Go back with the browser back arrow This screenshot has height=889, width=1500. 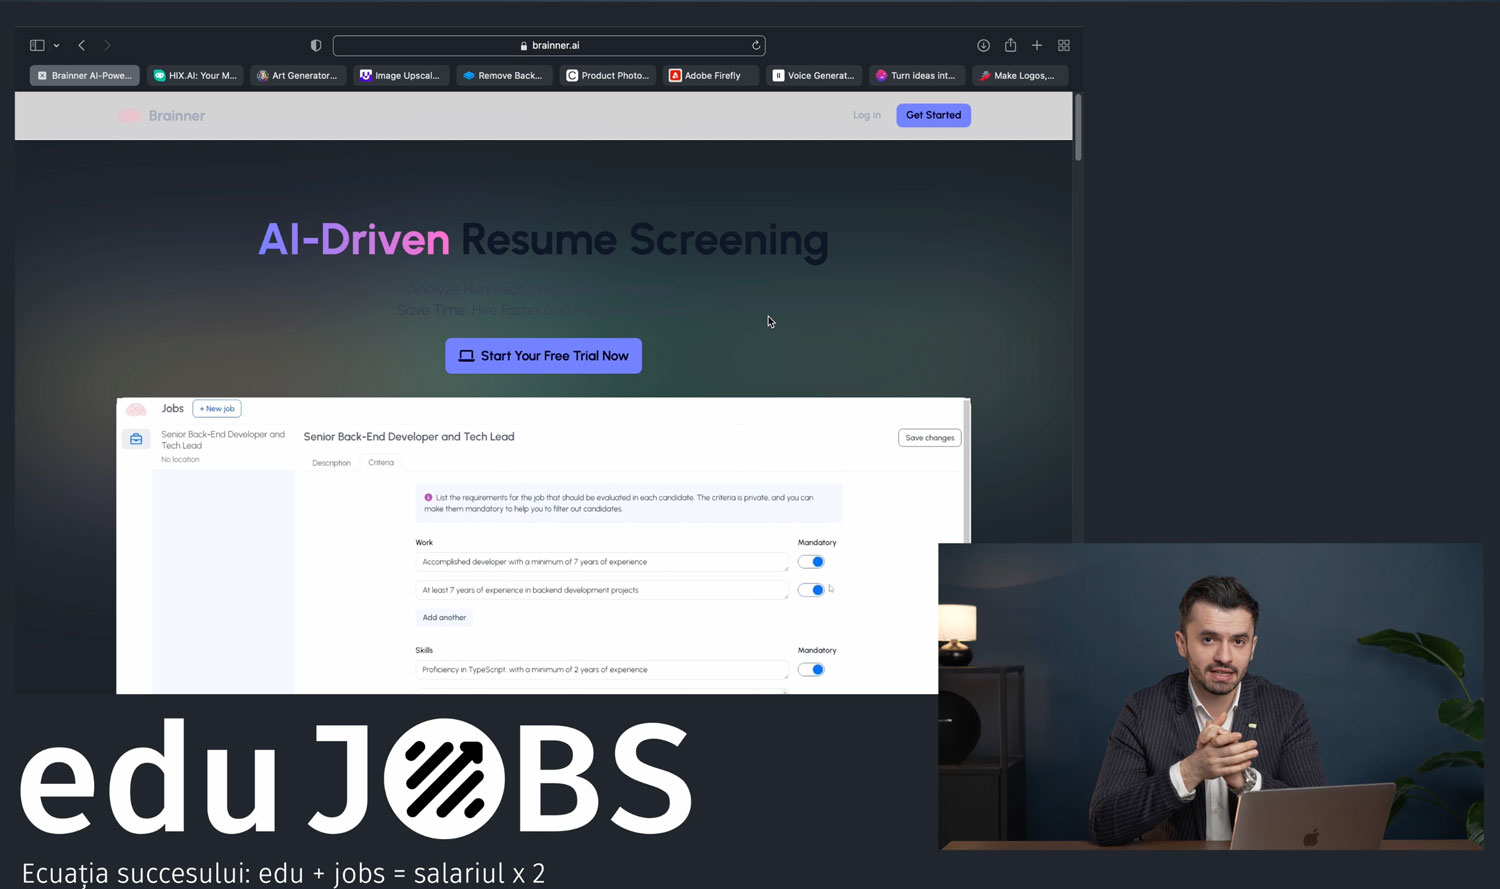click(82, 45)
